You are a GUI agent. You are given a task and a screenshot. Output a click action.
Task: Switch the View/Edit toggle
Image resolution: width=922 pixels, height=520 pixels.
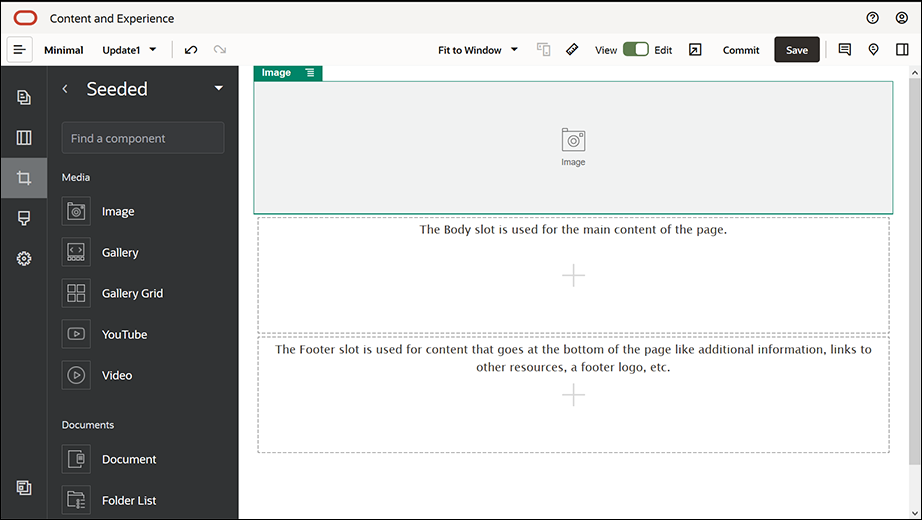636,49
